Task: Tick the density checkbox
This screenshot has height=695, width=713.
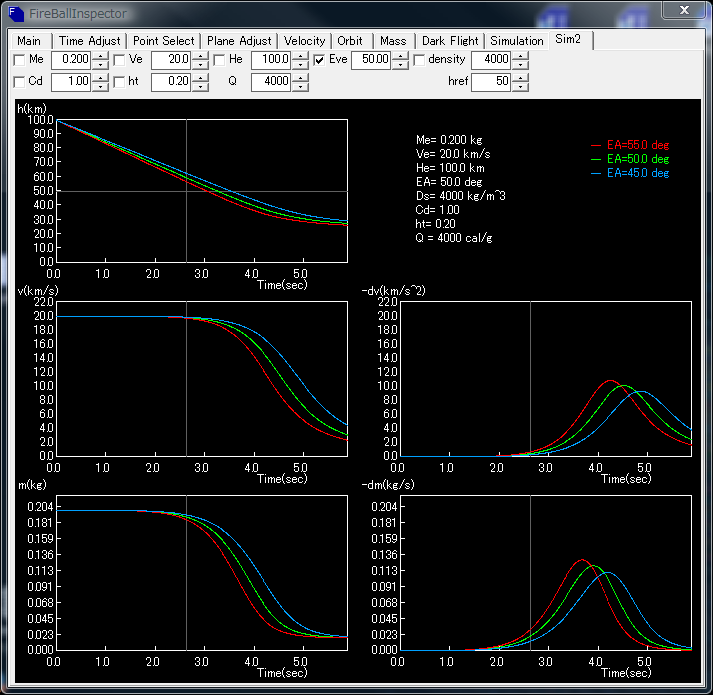Action: pyautogui.click(x=419, y=60)
